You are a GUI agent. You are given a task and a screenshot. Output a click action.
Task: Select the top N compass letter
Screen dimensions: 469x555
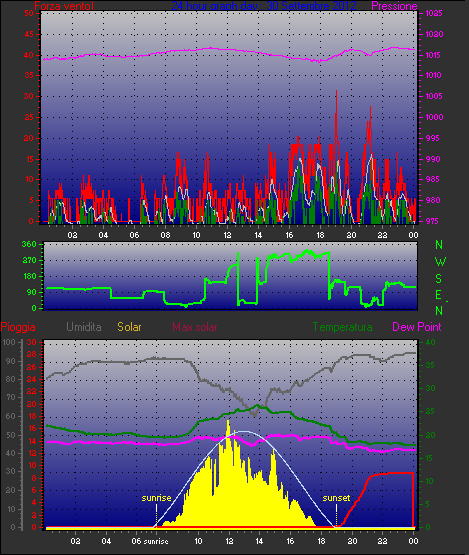439,245
